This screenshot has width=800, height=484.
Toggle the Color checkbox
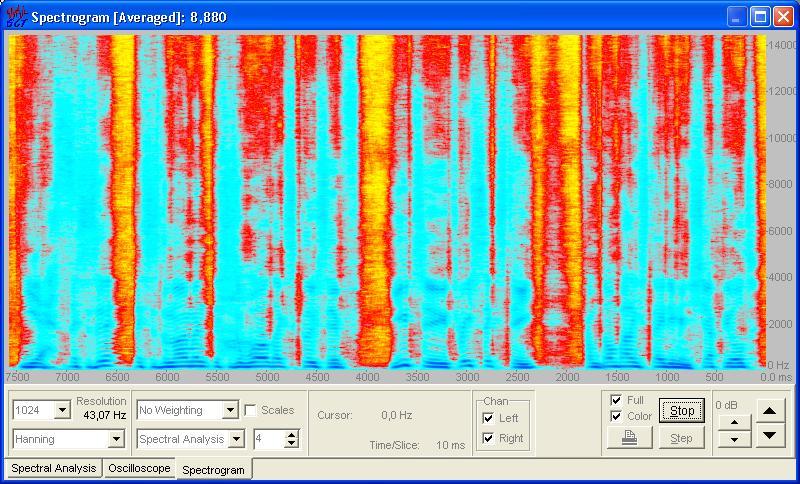[x=616, y=416]
